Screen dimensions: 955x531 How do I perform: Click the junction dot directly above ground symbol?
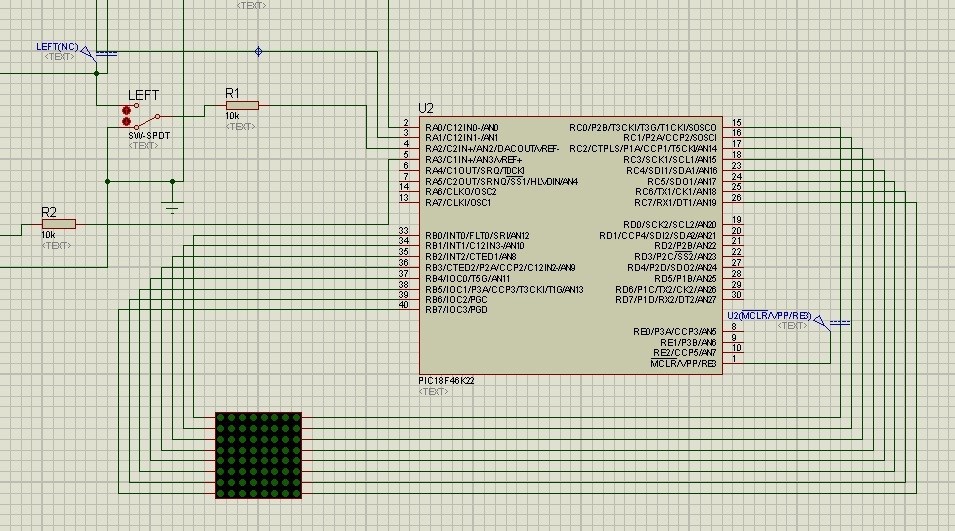point(173,181)
